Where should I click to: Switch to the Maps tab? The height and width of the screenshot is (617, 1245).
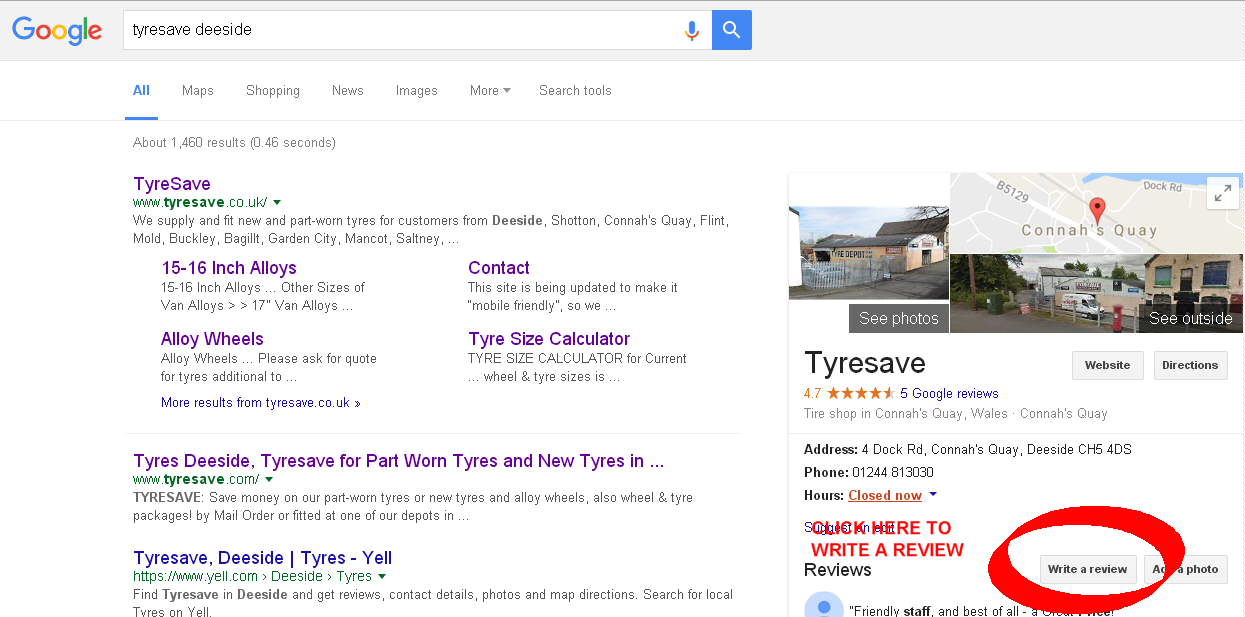pyautogui.click(x=198, y=90)
